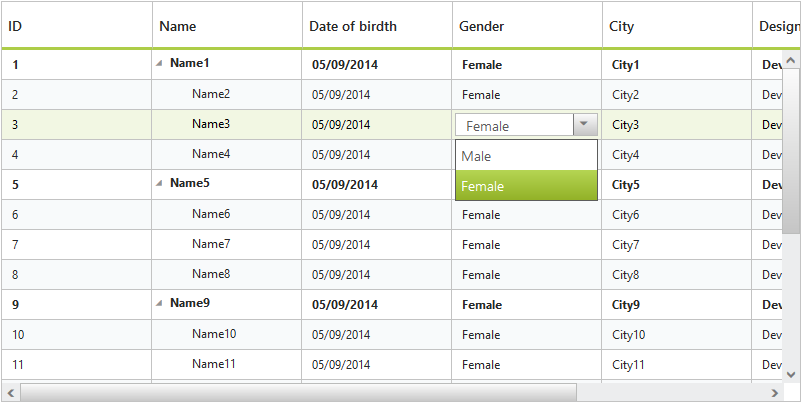Select Male from the dropdown list
This screenshot has width=802, height=403.
point(526,156)
